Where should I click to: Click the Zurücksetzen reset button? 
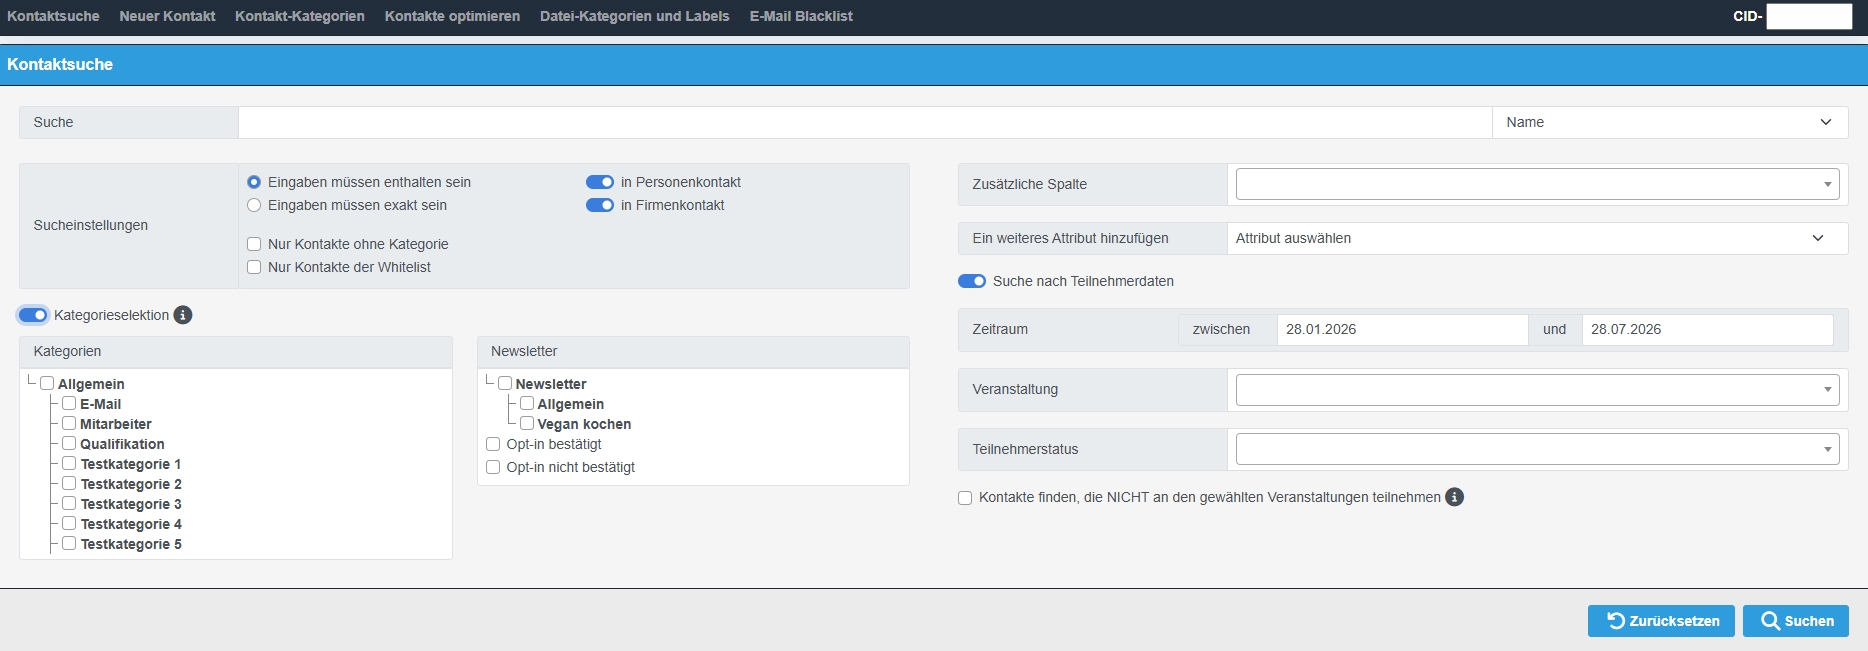(1664, 621)
